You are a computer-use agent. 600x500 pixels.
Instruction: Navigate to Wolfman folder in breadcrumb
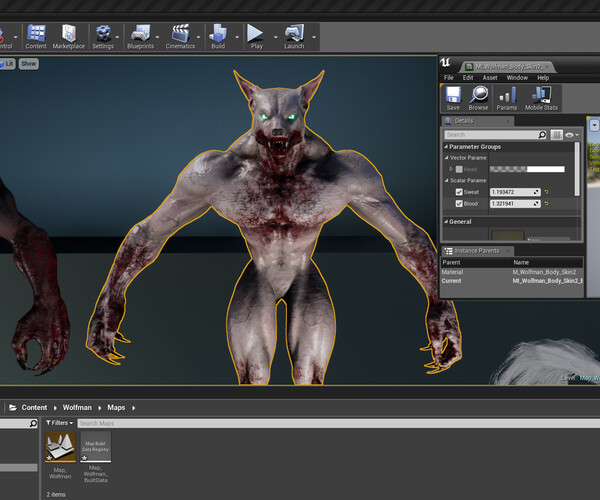click(x=77, y=407)
